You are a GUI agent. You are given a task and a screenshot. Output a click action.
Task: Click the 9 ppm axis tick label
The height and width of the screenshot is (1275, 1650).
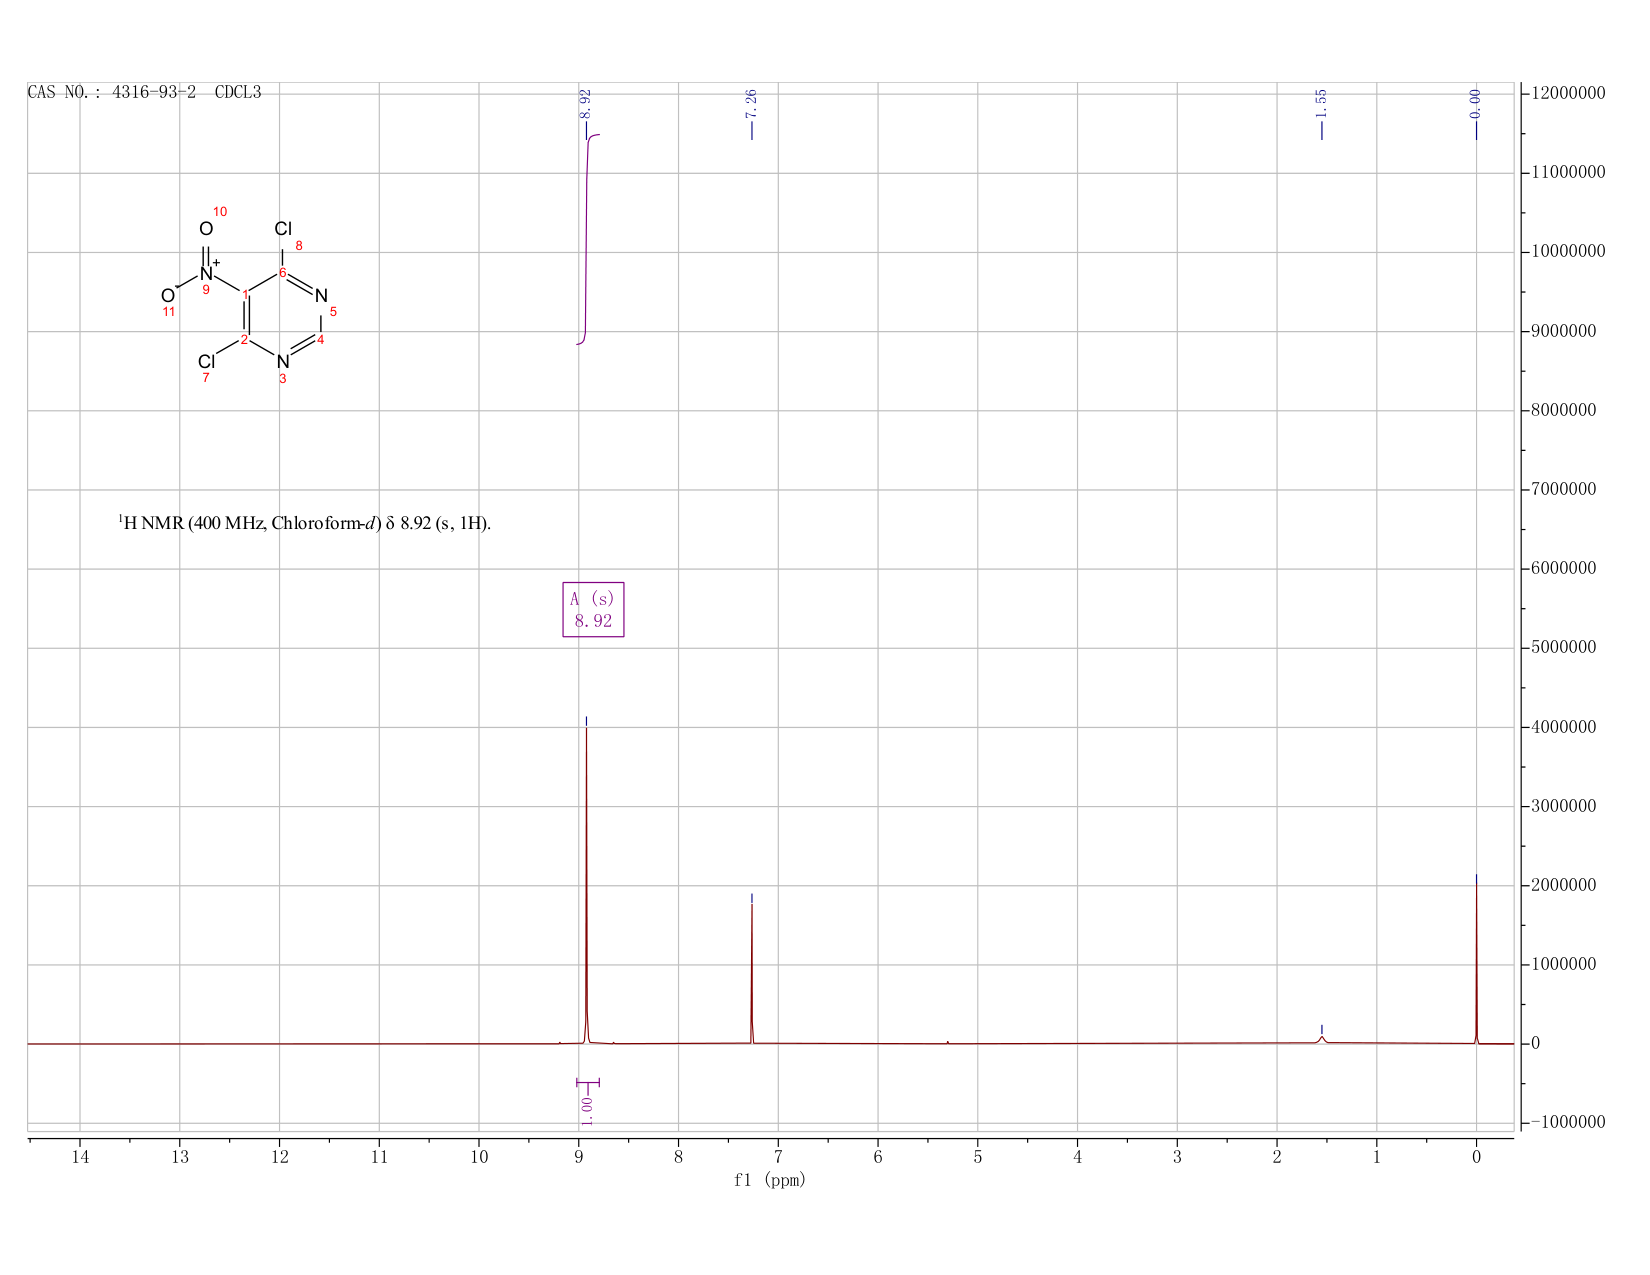click(x=579, y=1158)
